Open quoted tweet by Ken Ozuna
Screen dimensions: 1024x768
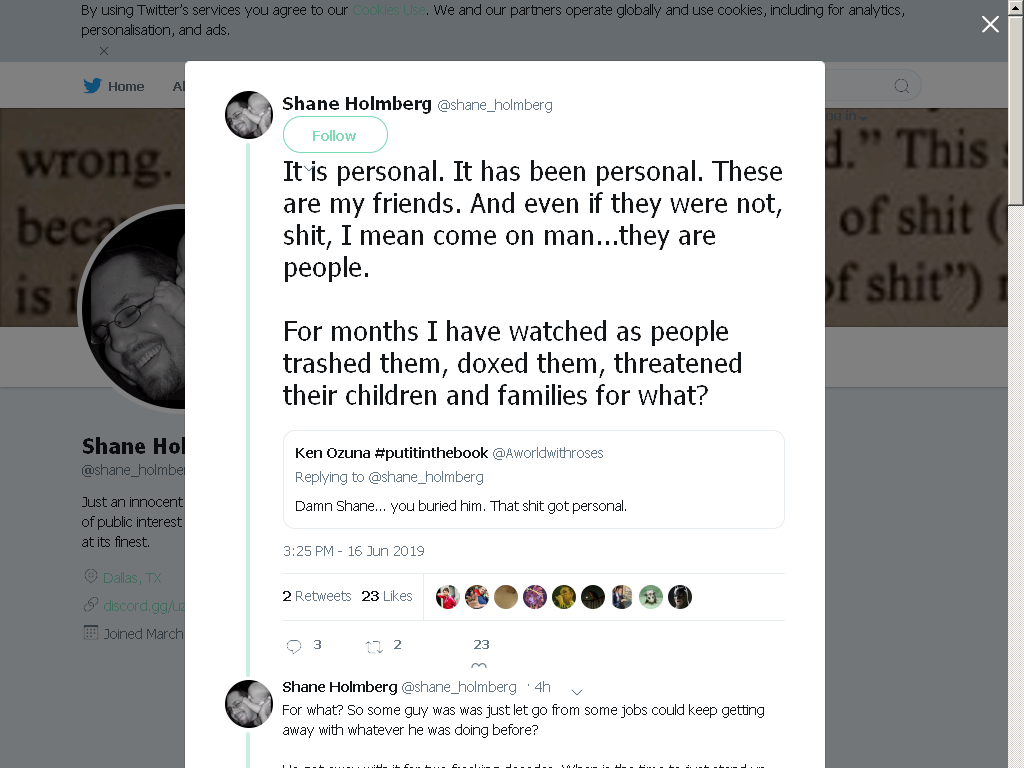coord(534,479)
